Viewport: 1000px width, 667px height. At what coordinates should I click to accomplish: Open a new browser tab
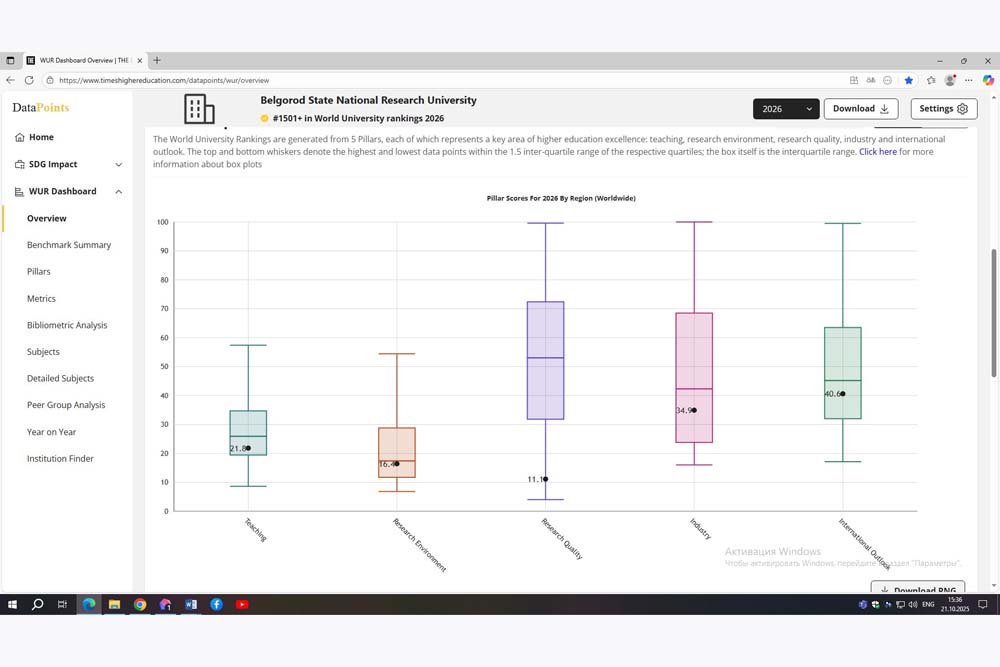(157, 60)
